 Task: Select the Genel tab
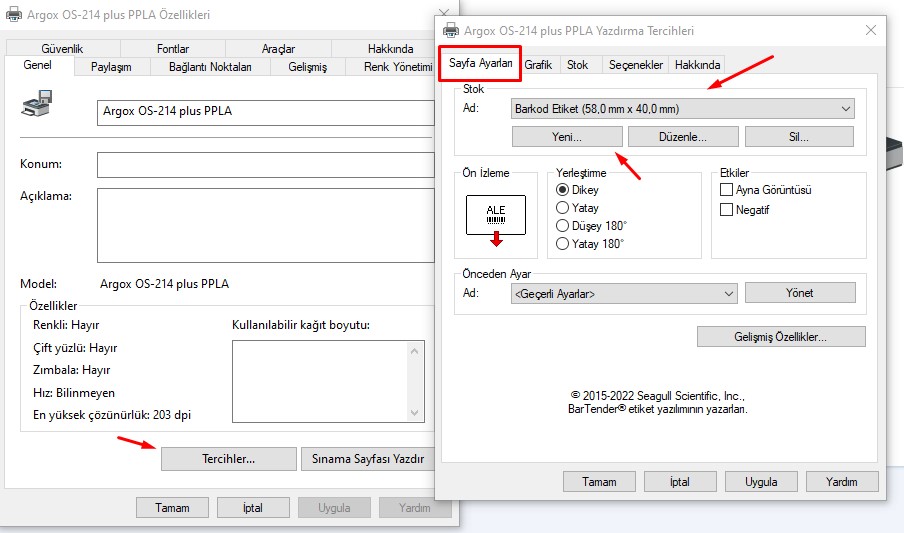point(37,65)
